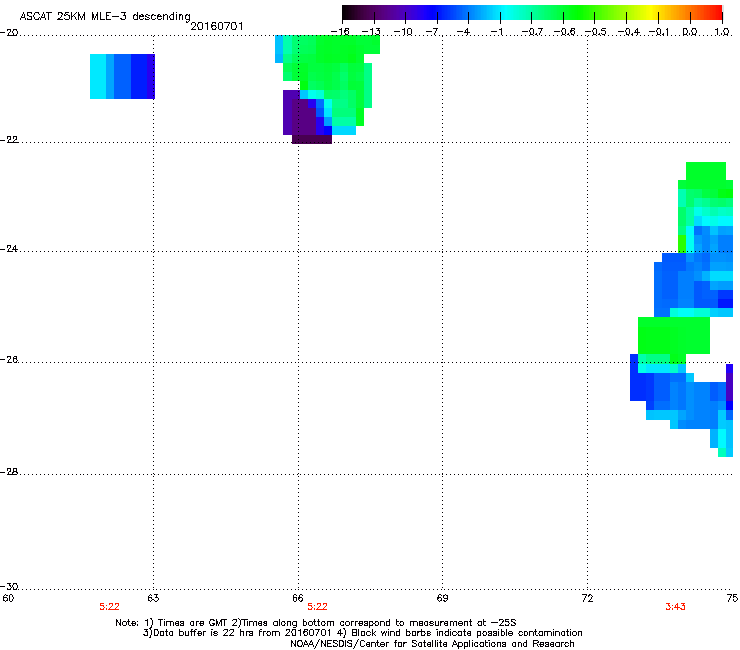Click the -20 latitude axis label

coord(9,33)
